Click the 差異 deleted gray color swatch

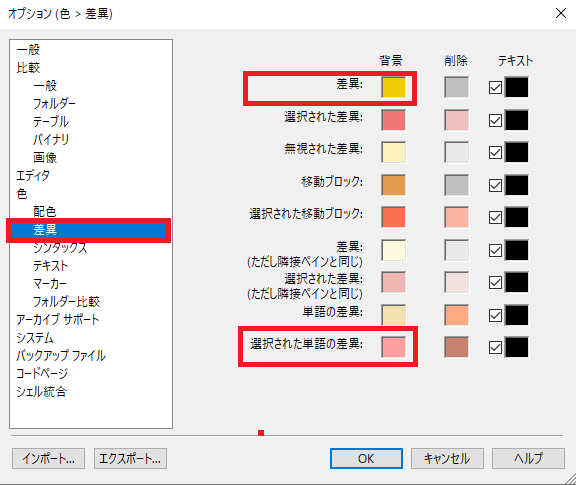point(456,87)
